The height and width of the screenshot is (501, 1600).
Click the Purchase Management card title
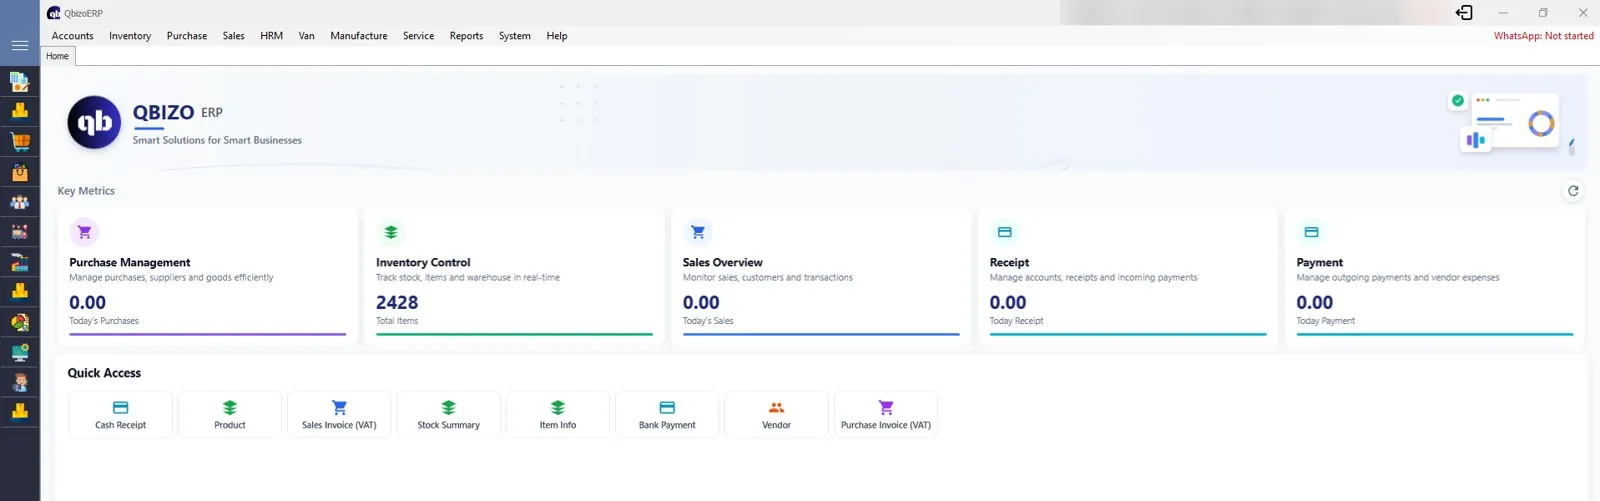point(130,263)
